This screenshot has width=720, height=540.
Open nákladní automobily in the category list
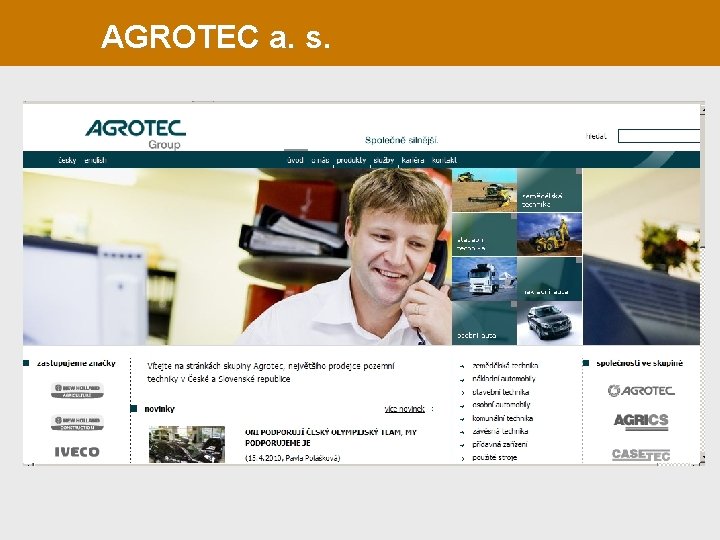coord(504,379)
